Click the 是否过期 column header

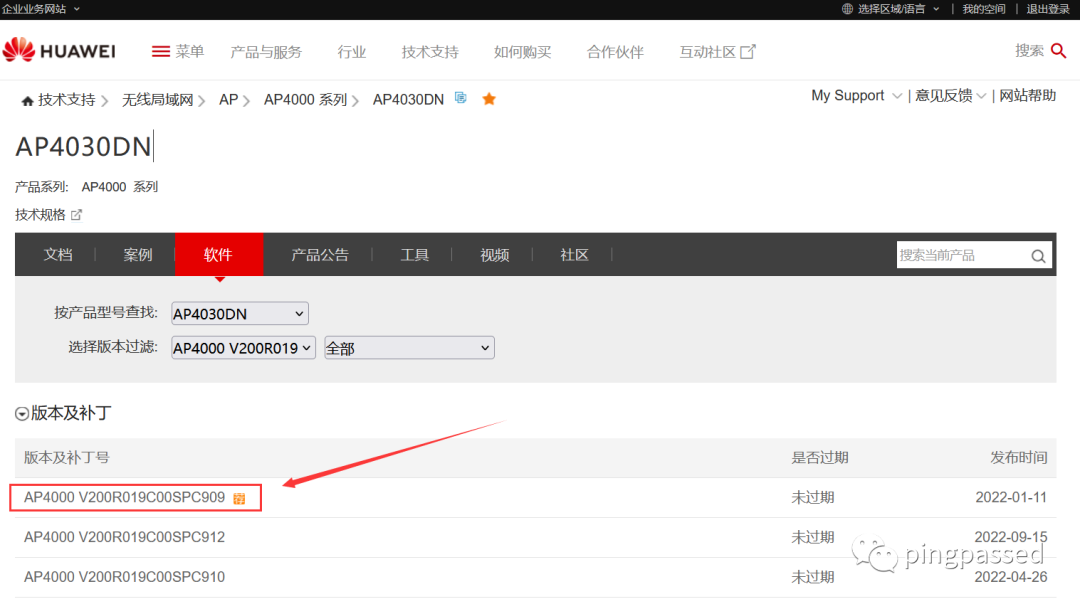coord(820,458)
